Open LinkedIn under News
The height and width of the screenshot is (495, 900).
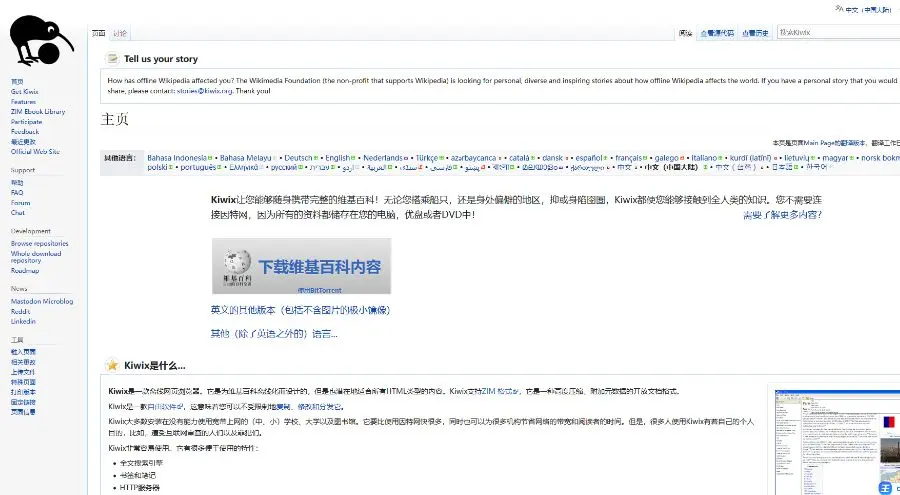pyautogui.click(x=23, y=321)
